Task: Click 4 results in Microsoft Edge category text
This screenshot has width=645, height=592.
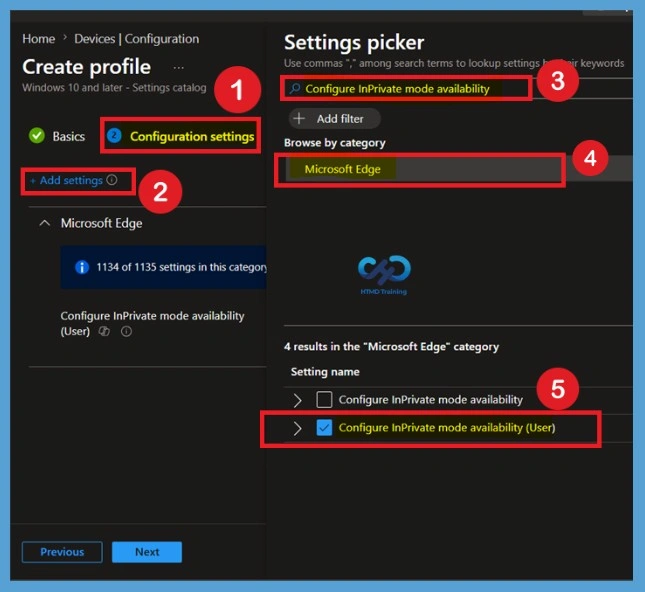Action: point(391,346)
